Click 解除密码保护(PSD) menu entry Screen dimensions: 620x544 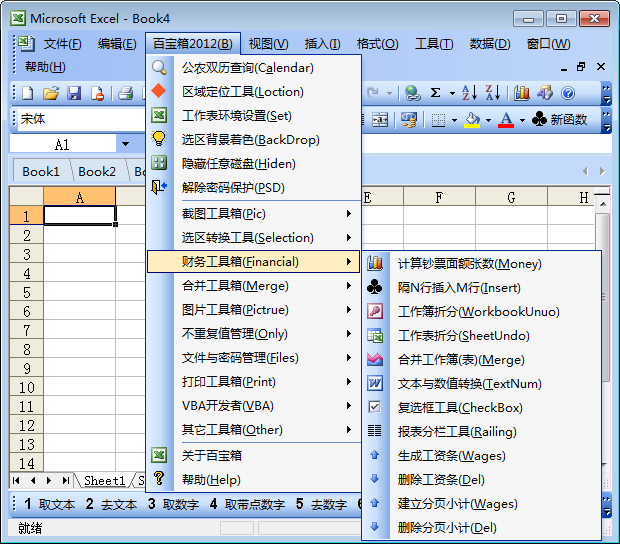pos(253,187)
